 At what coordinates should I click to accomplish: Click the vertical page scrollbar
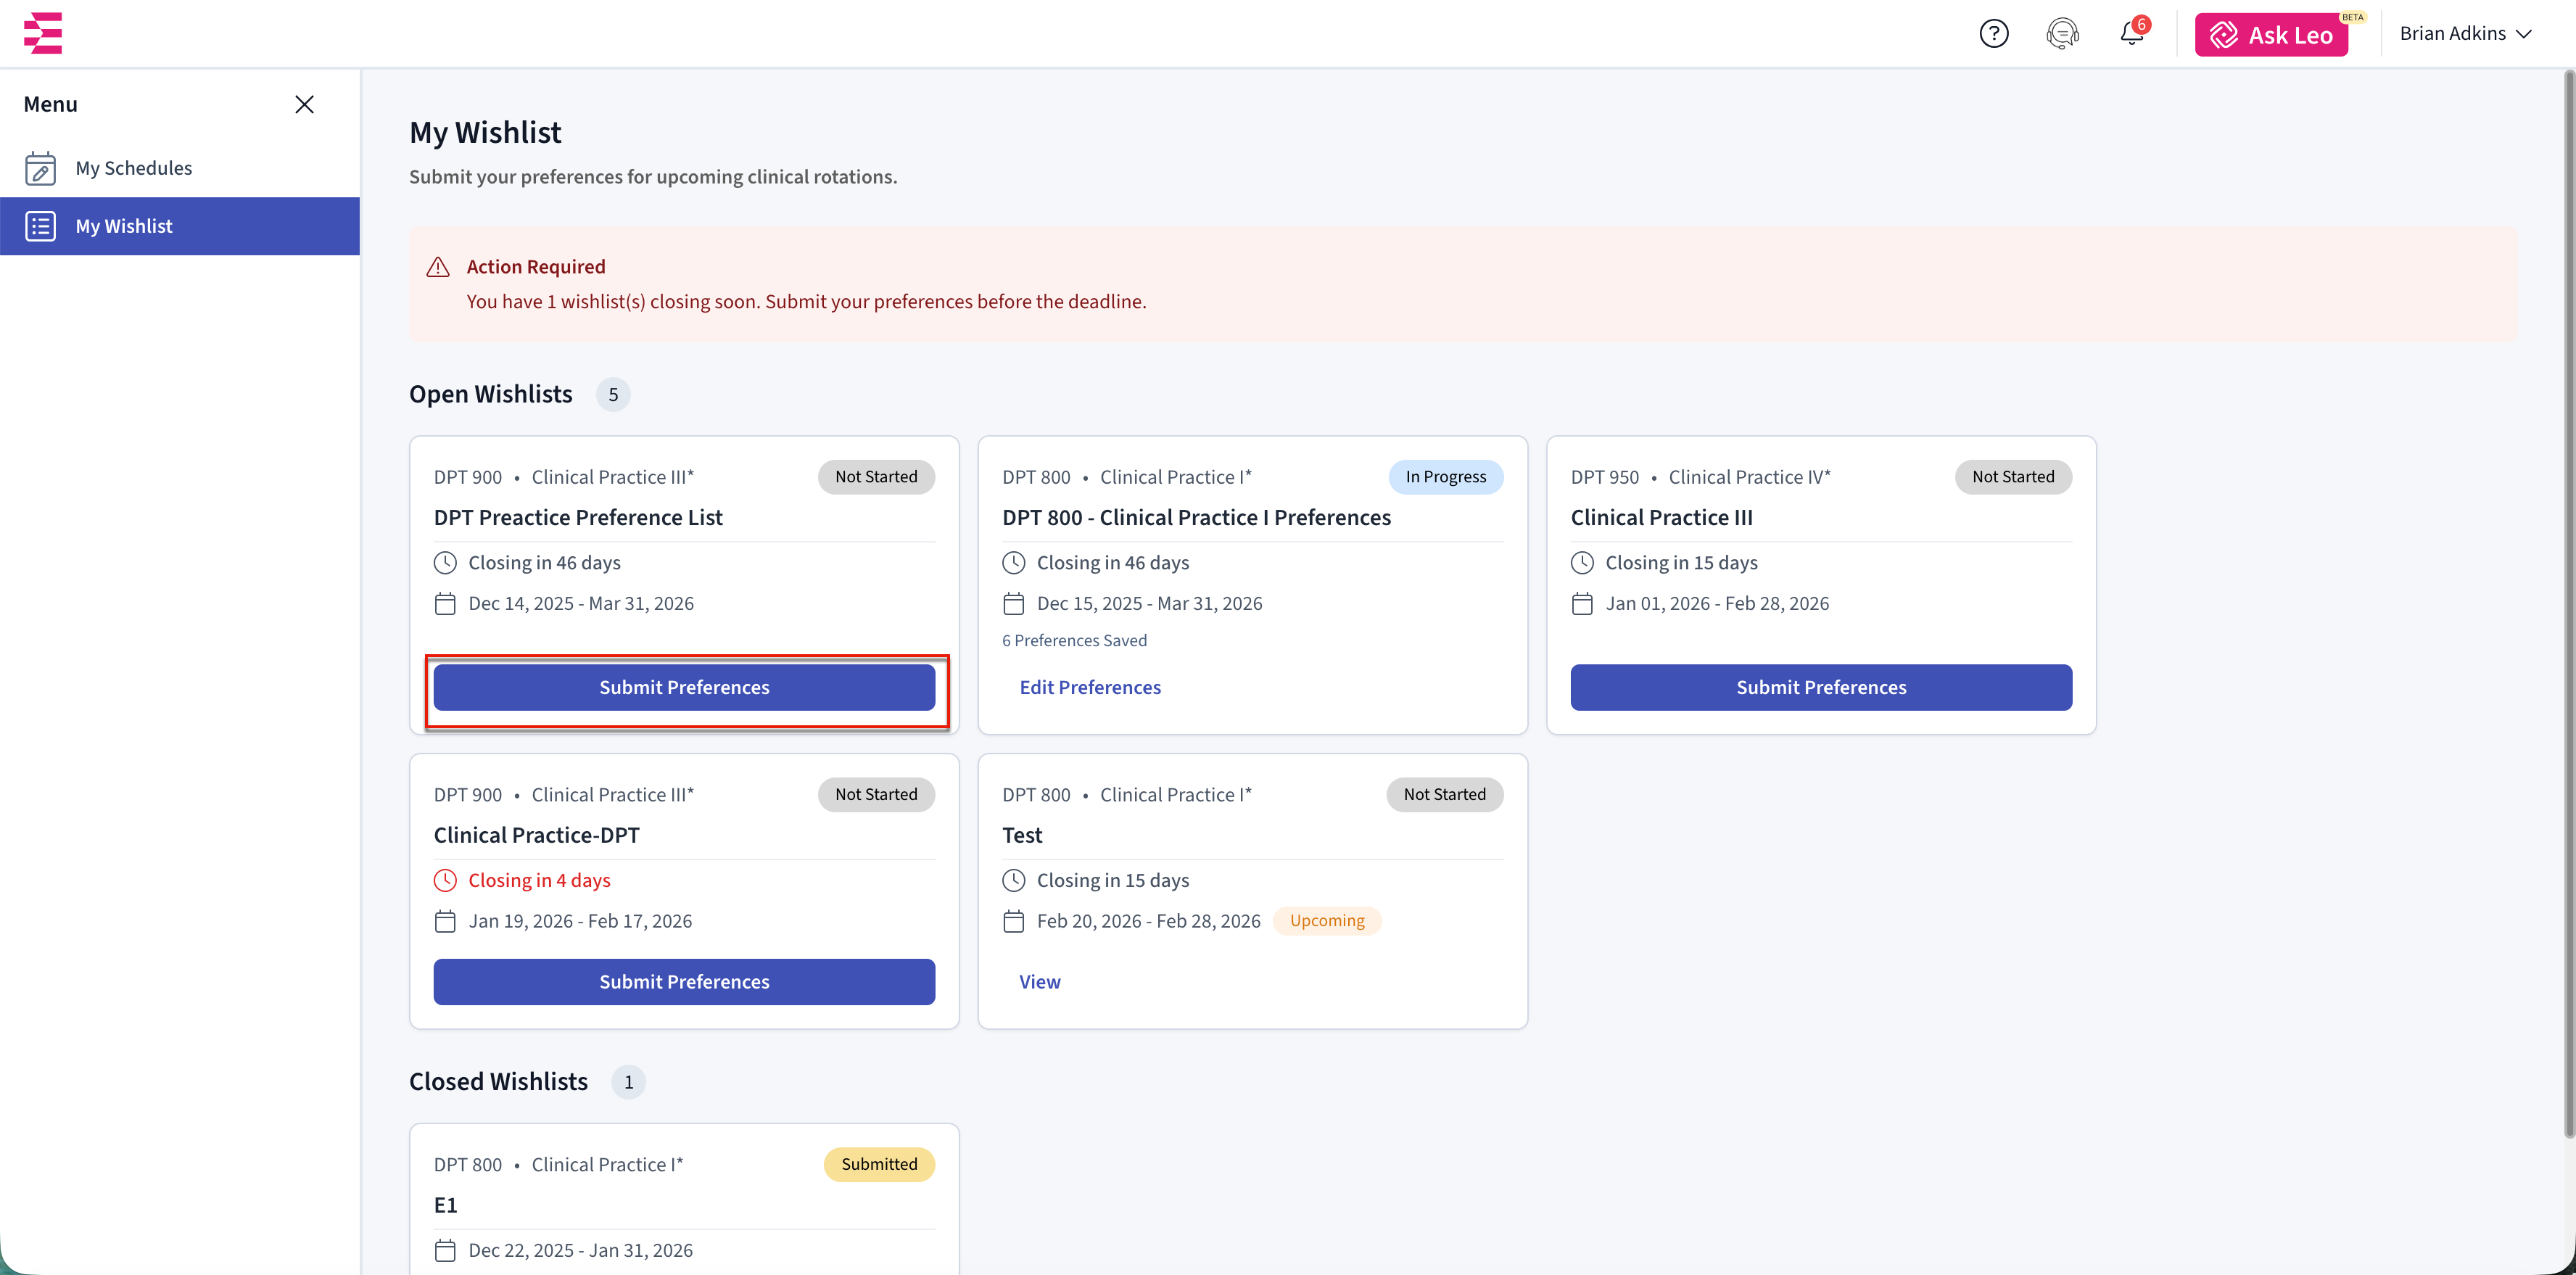coord(2567,600)
